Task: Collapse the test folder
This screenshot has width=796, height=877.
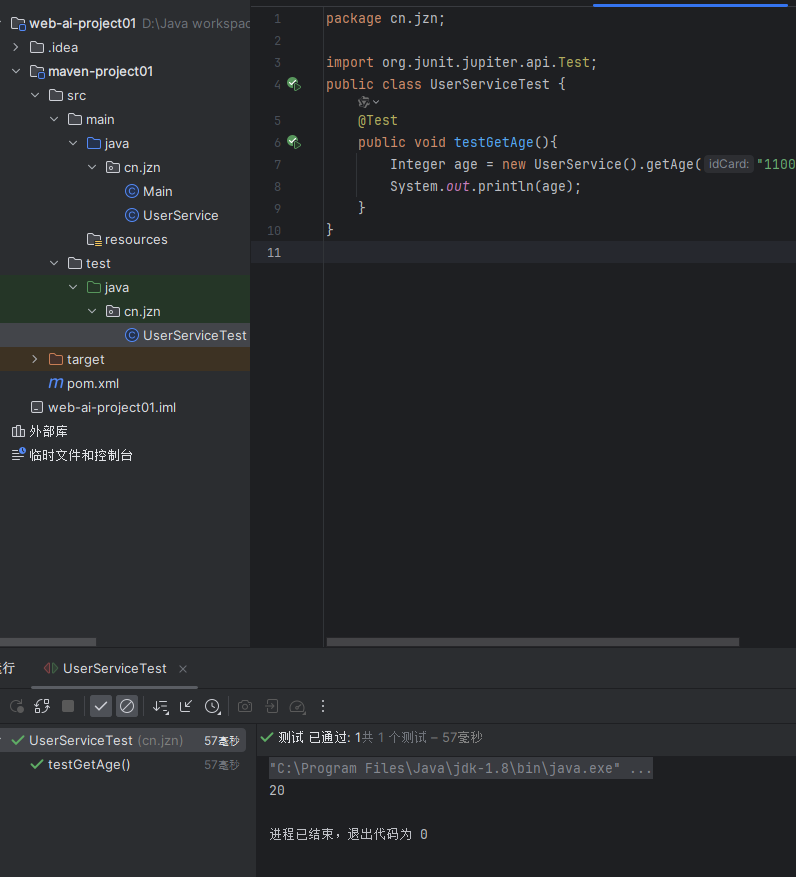Action: click(x=54, y=263)
